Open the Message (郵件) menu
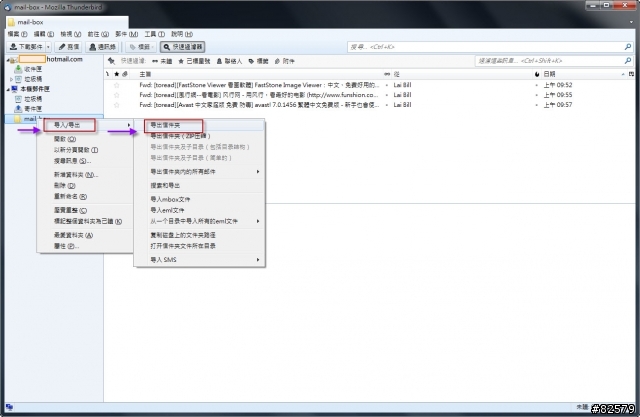This screenshot has height=417, width=640. pyautogui.click(x=127, y=34)
